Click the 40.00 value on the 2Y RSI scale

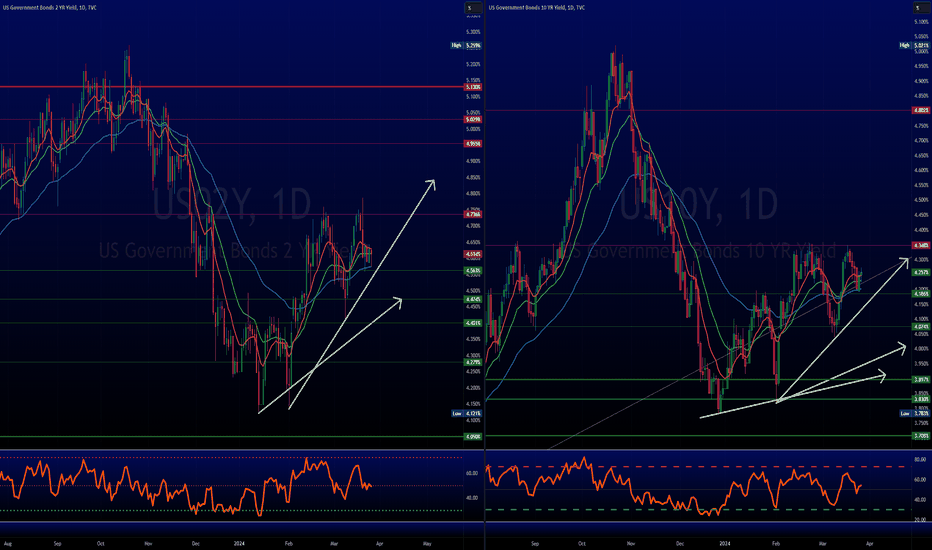(x=472, y=498)
